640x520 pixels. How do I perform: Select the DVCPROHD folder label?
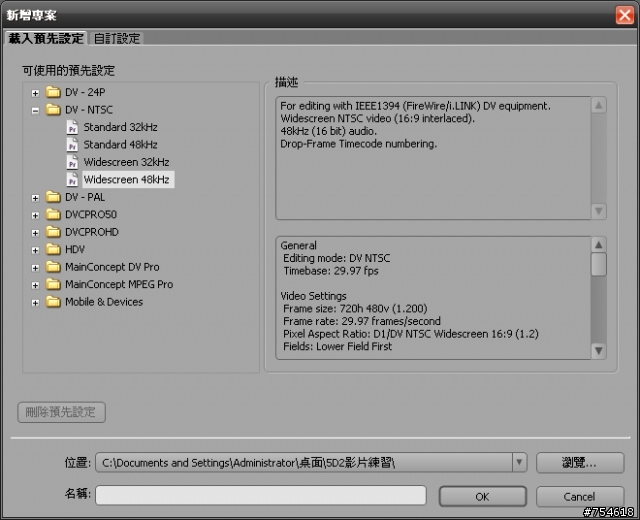pos(92,232)
